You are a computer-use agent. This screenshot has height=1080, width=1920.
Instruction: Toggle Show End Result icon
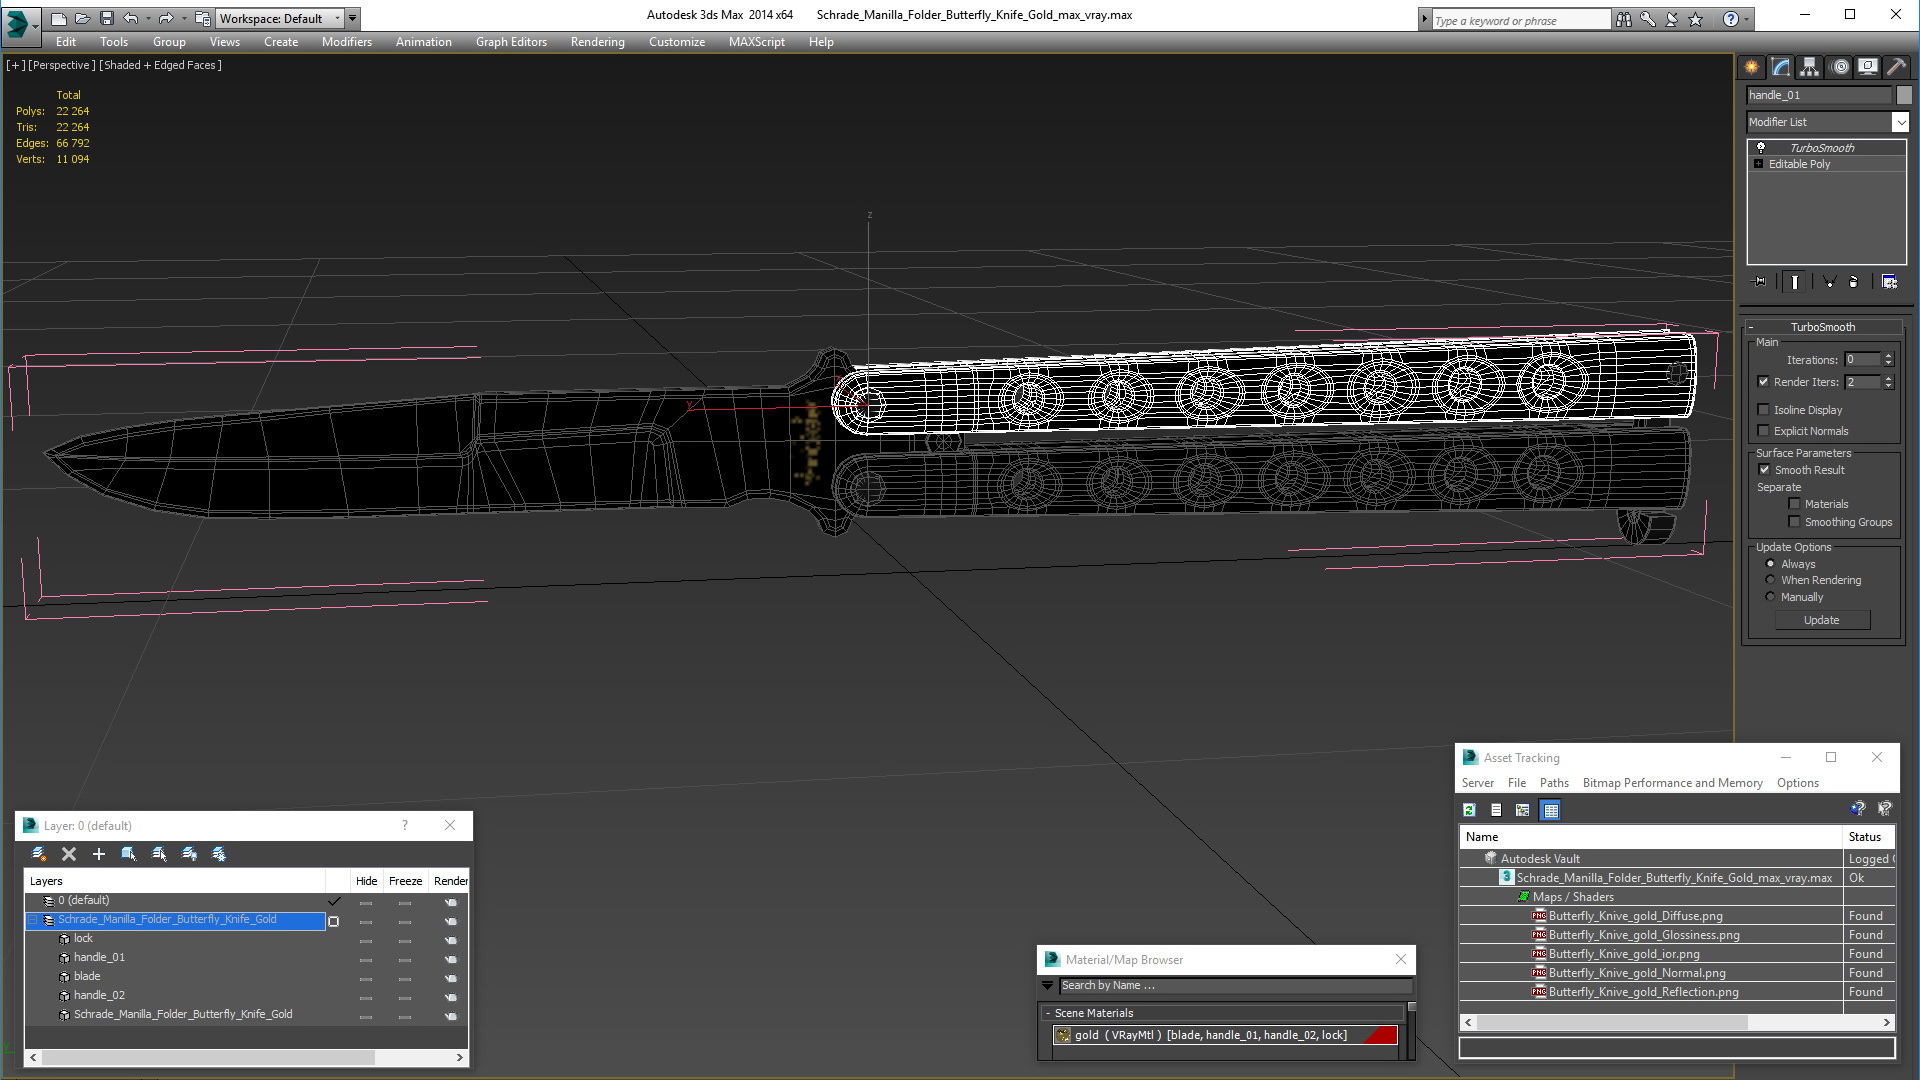(x=1795, y=282)
